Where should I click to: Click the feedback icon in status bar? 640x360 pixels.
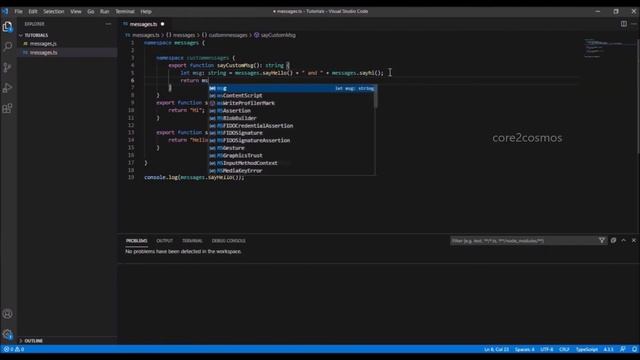(622, 349)
